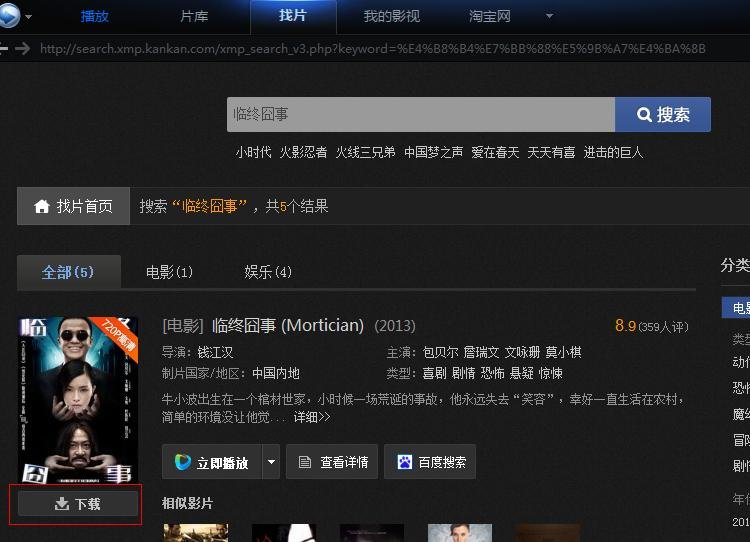750x542 pixels.
Task: Go forward with the arrow navigation icon
Action: click(22, 48)
